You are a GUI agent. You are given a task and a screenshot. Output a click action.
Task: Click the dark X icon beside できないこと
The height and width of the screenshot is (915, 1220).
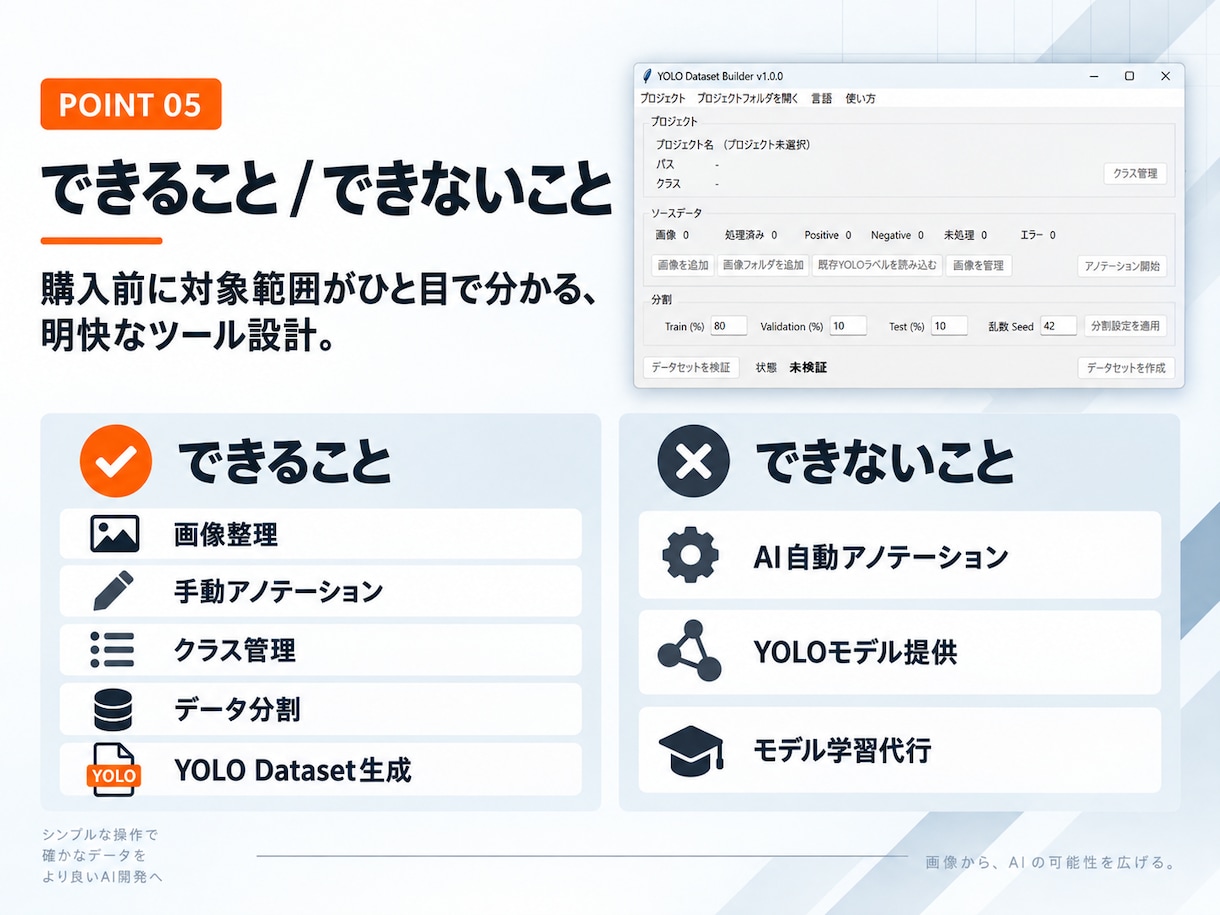pos(694,461)
